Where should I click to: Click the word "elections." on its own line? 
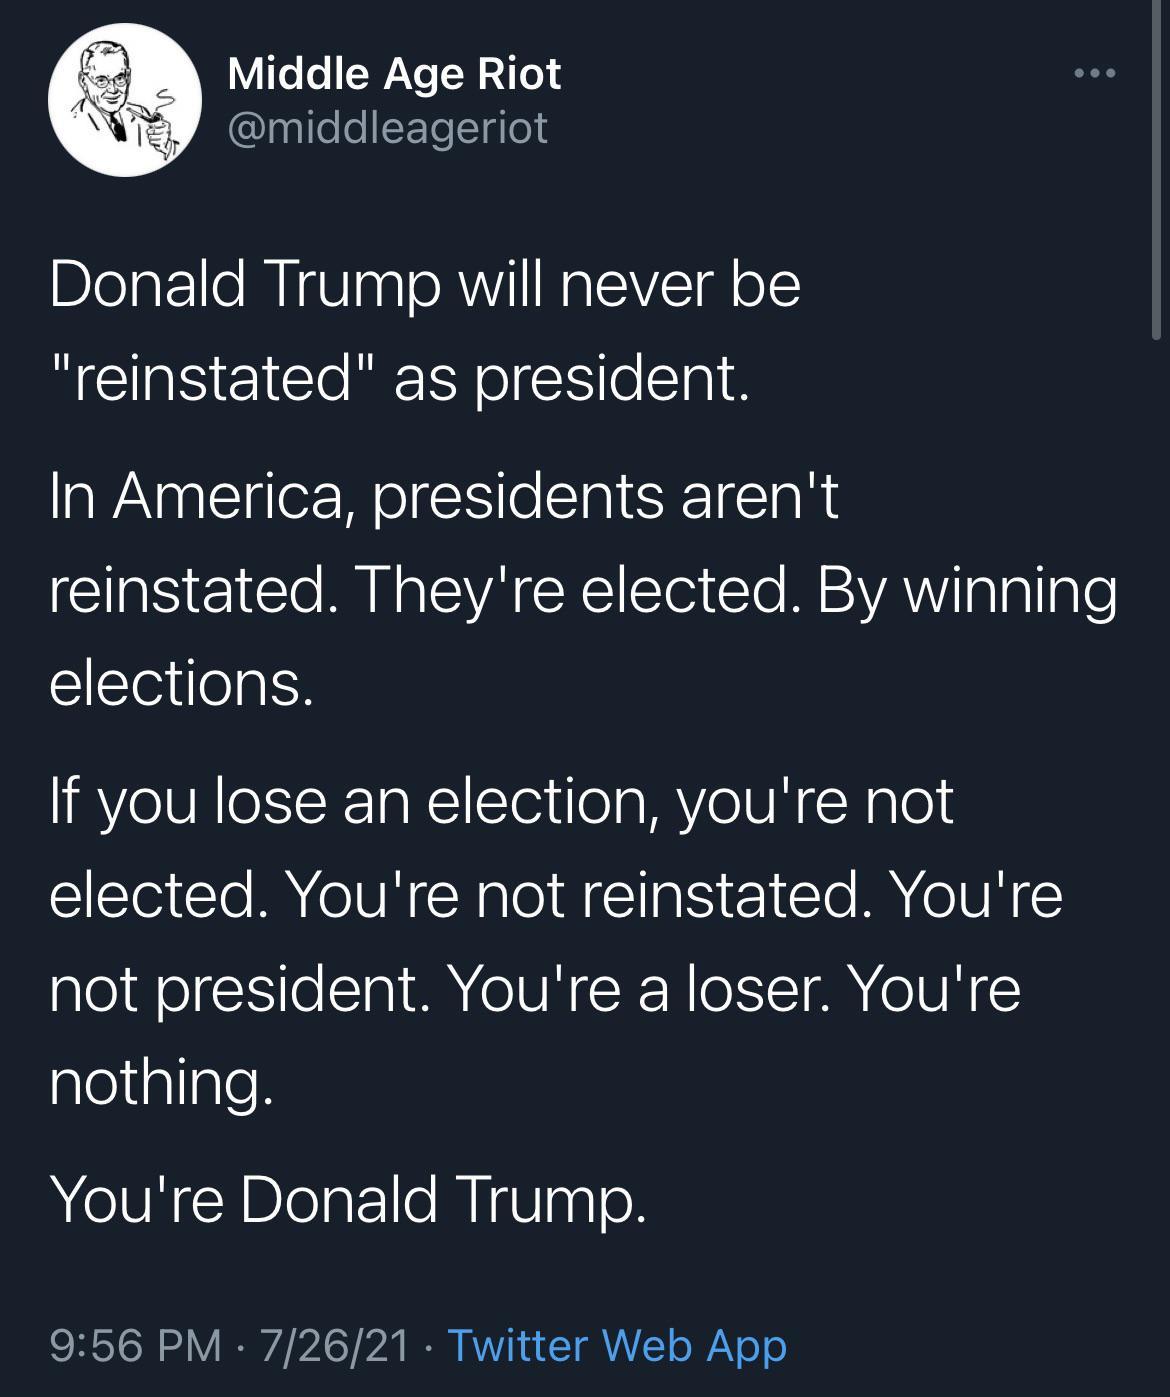181,684
